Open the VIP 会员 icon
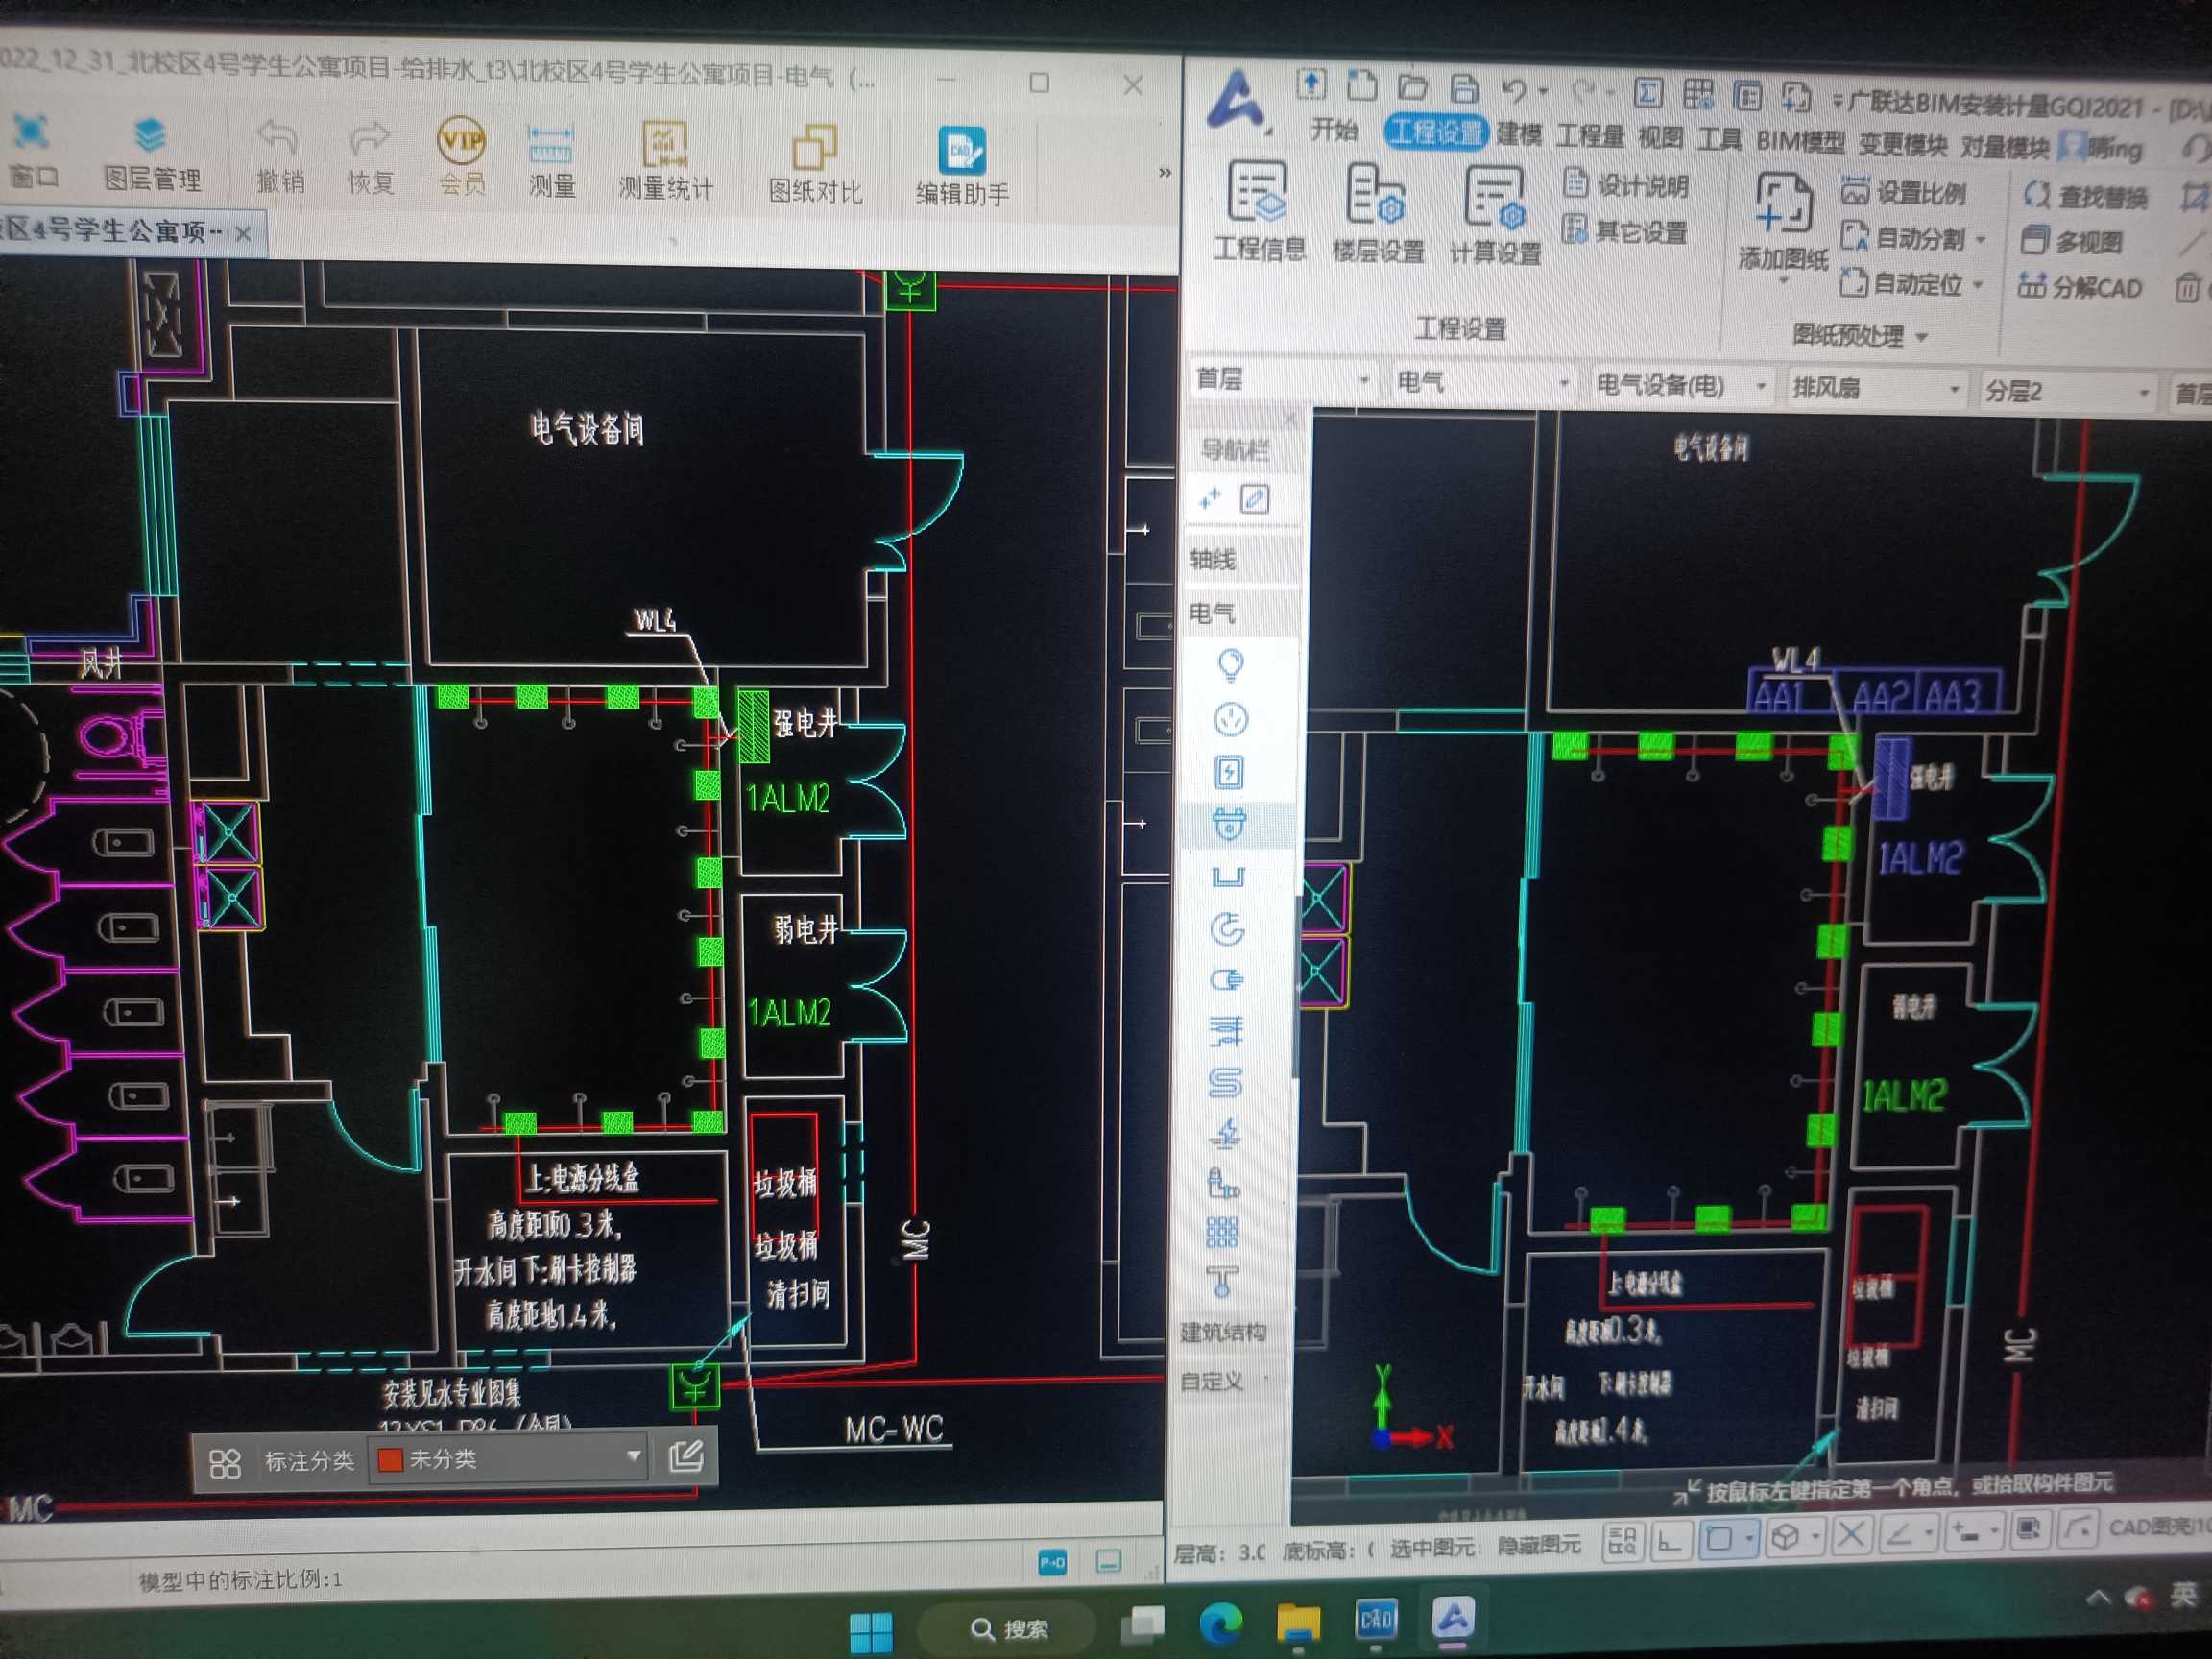 point(461,157)
